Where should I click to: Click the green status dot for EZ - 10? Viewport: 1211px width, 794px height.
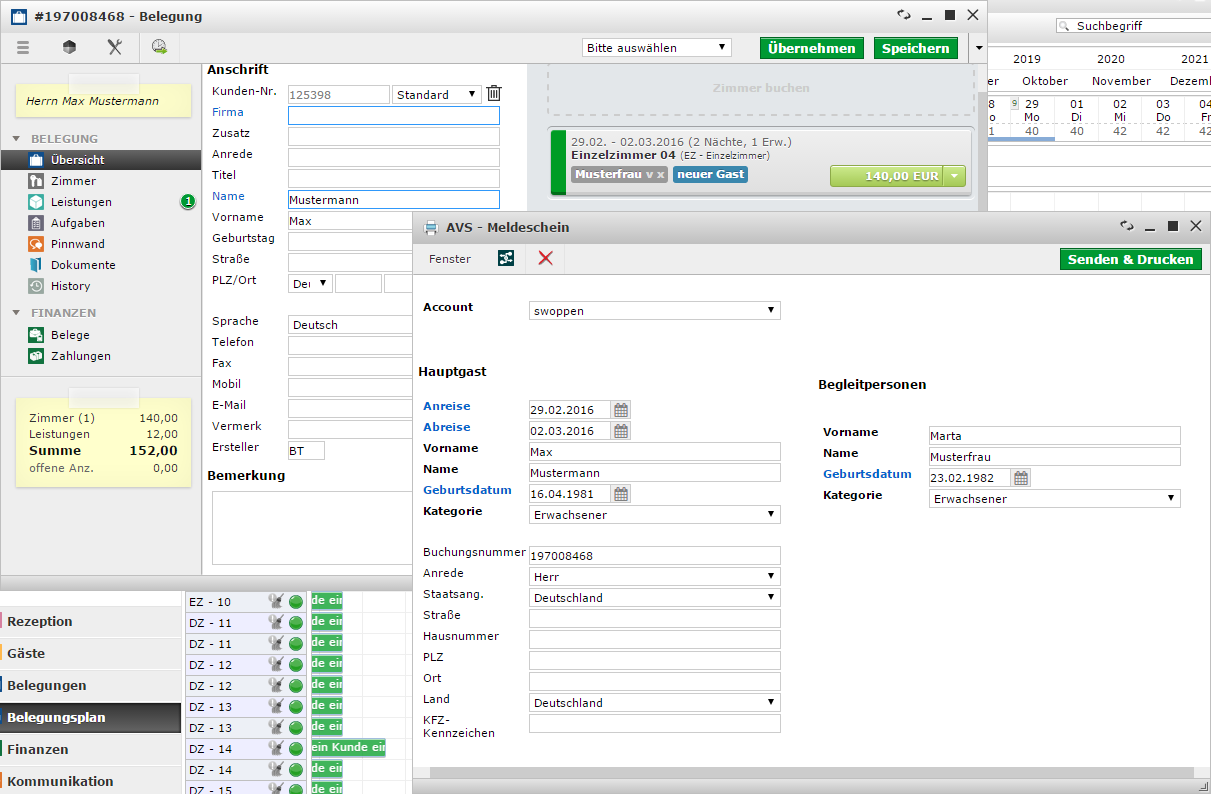(296, 601)
